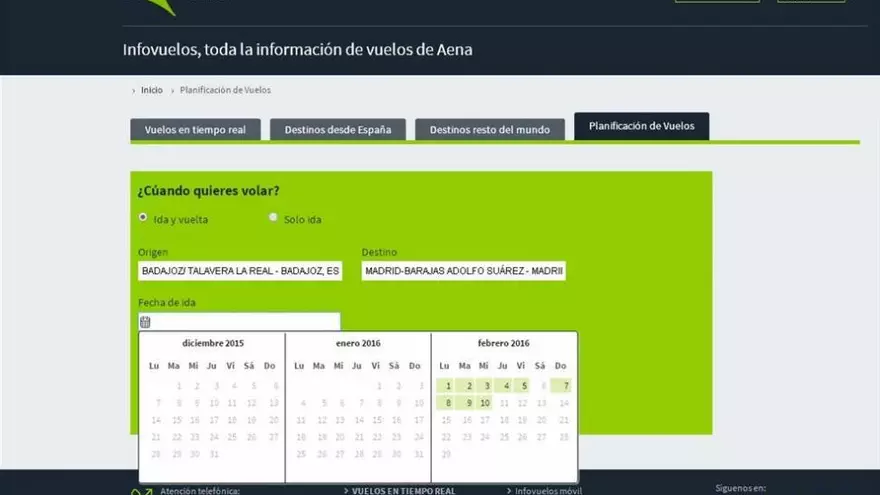Open the Destinos resto del mundo tab
The image size is (880, 495).
490,130
